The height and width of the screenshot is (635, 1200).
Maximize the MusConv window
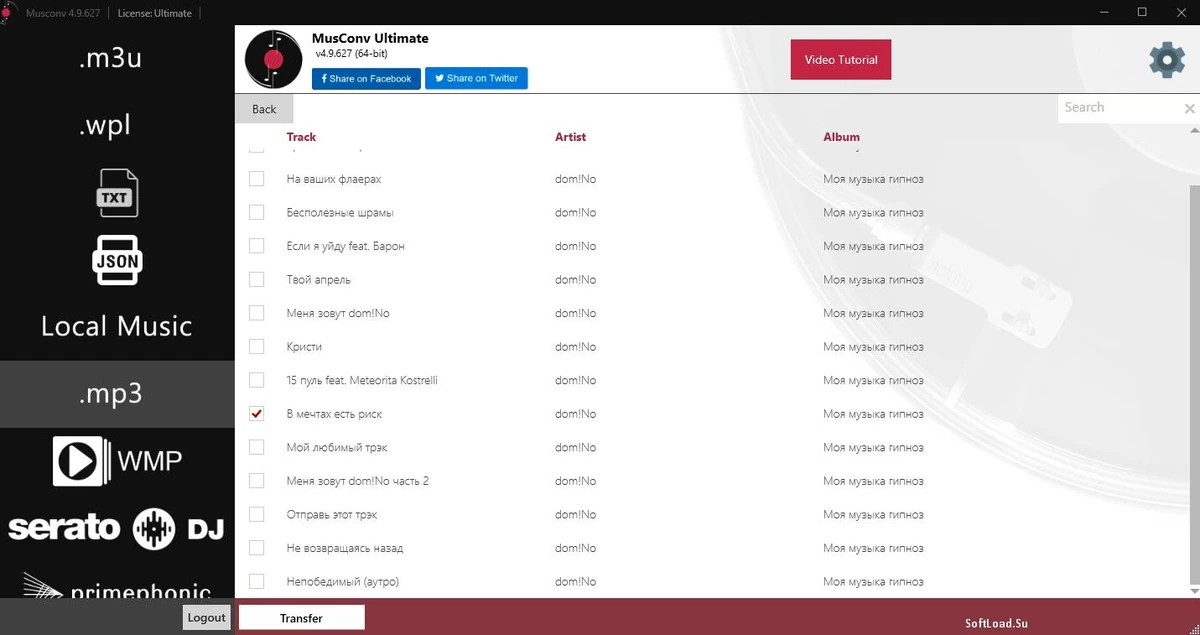point(1142,12)
